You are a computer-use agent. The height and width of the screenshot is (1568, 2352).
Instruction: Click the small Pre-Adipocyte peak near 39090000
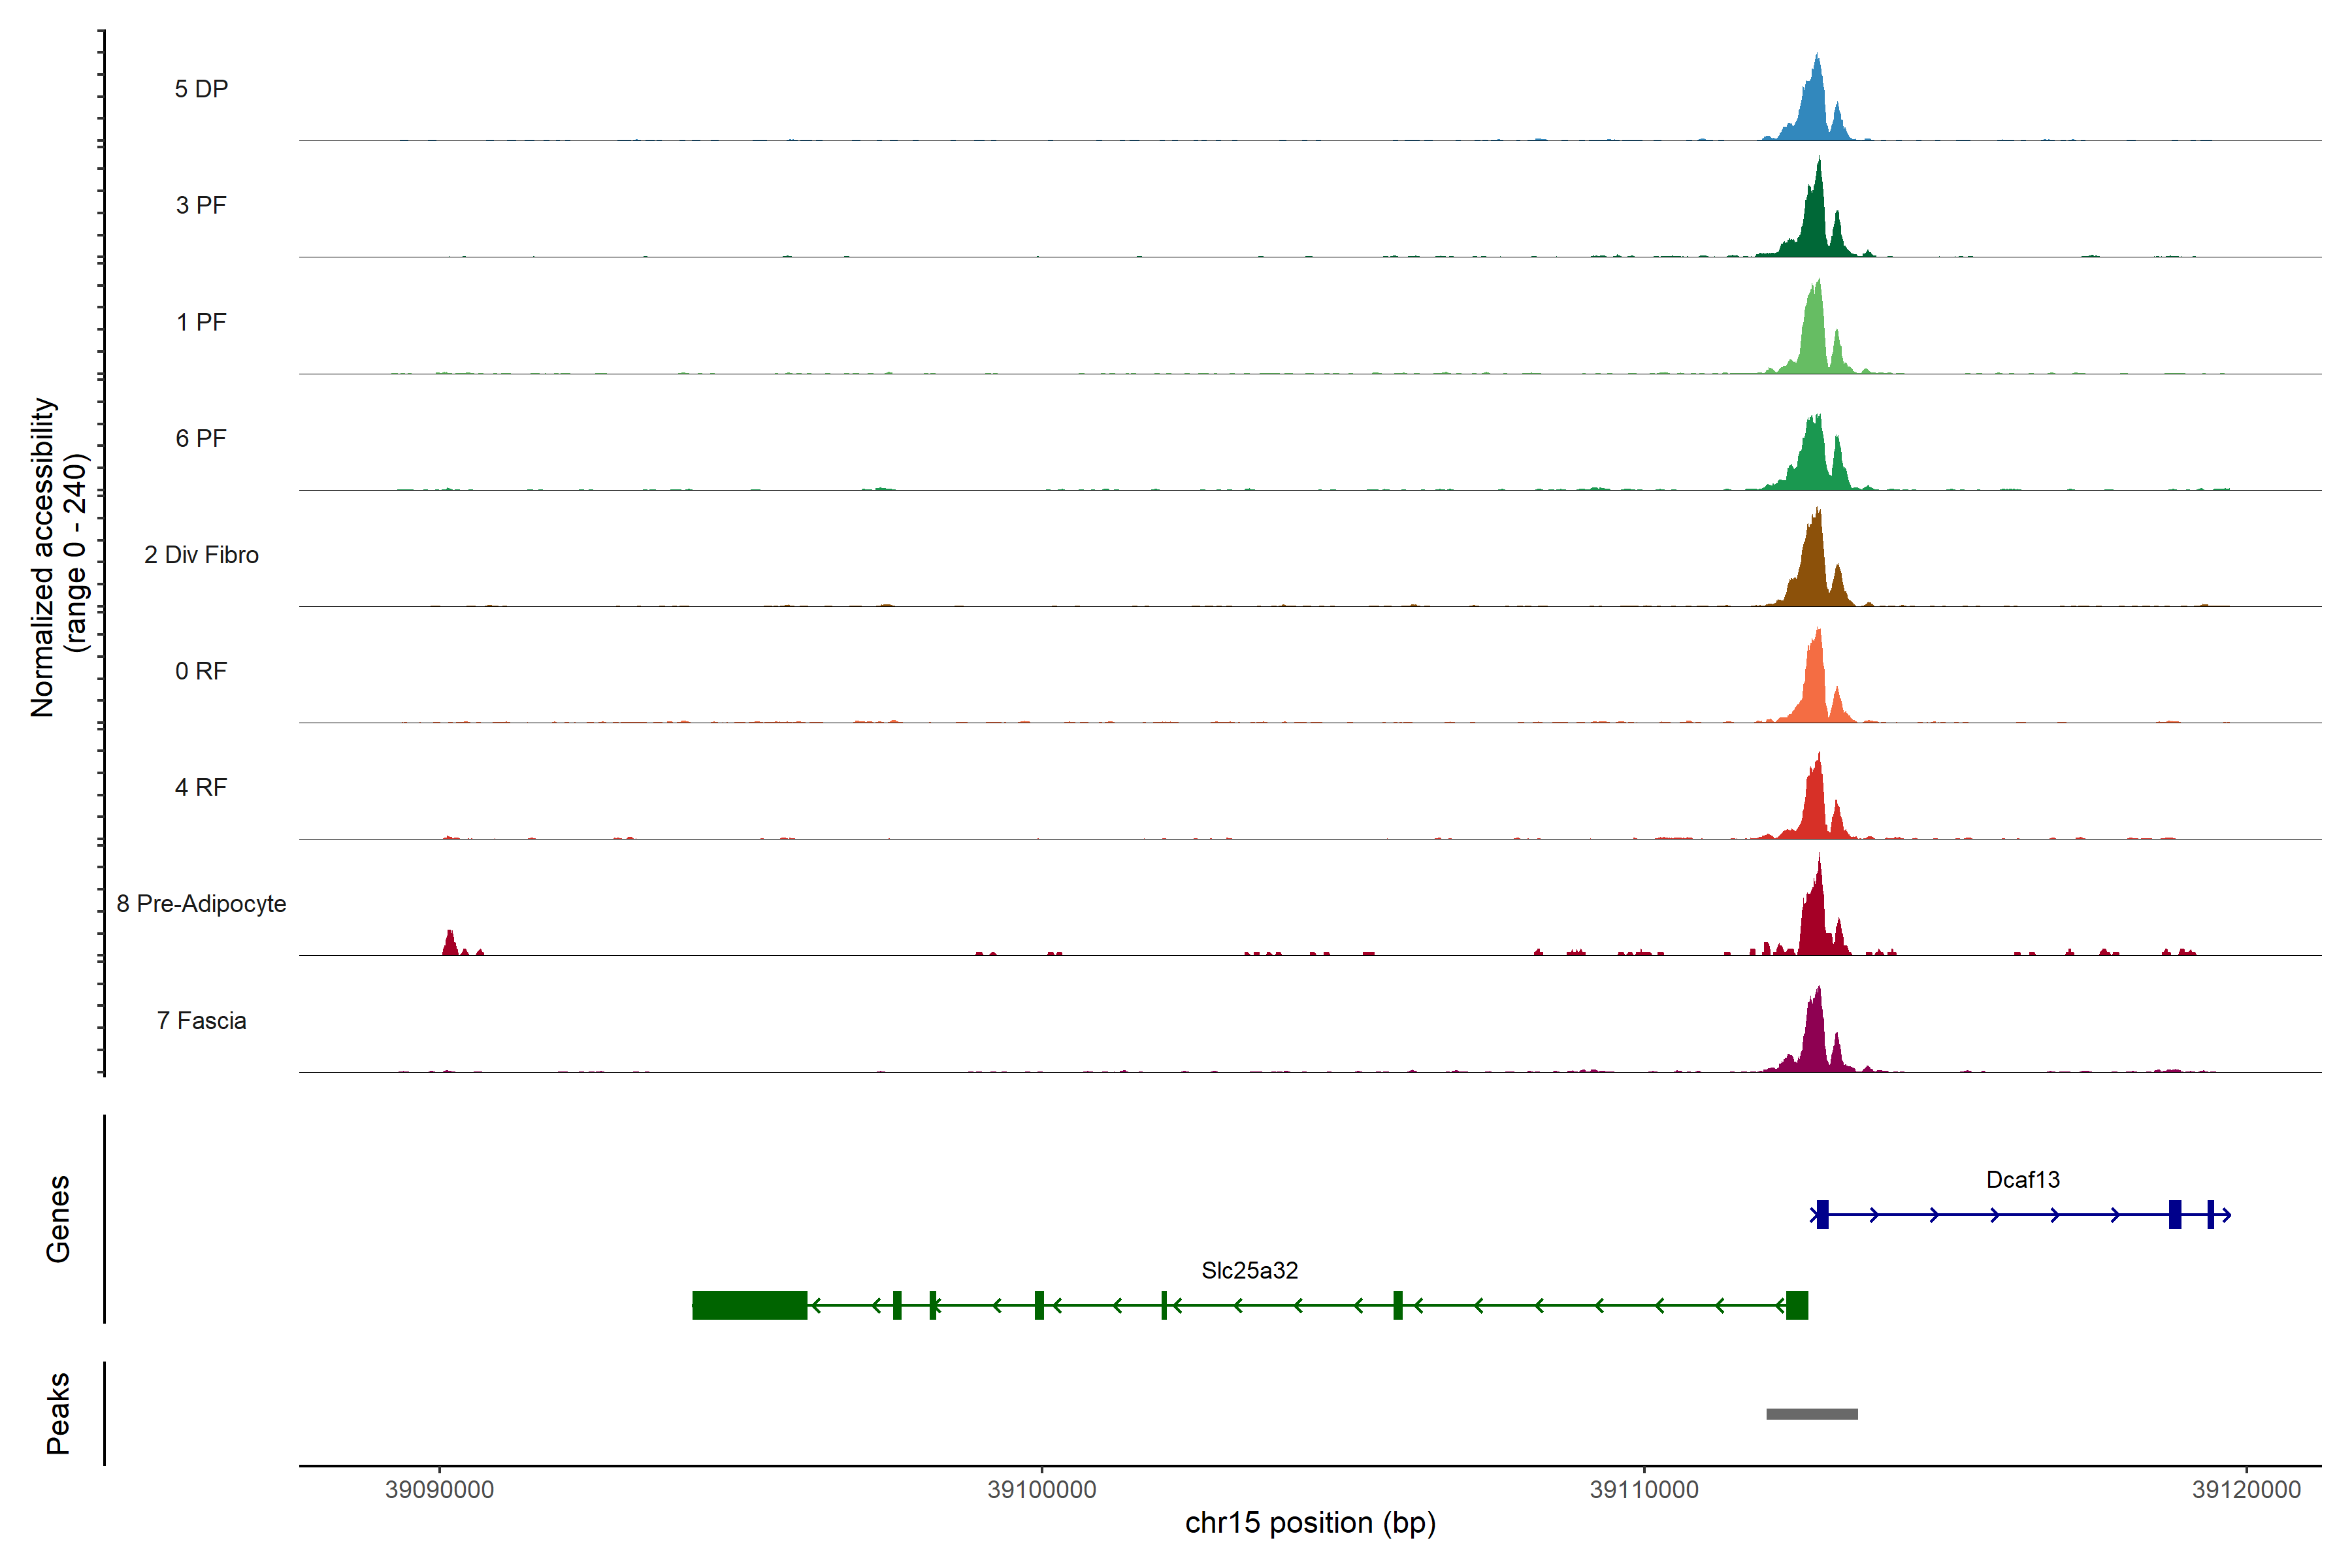[450, 945]
